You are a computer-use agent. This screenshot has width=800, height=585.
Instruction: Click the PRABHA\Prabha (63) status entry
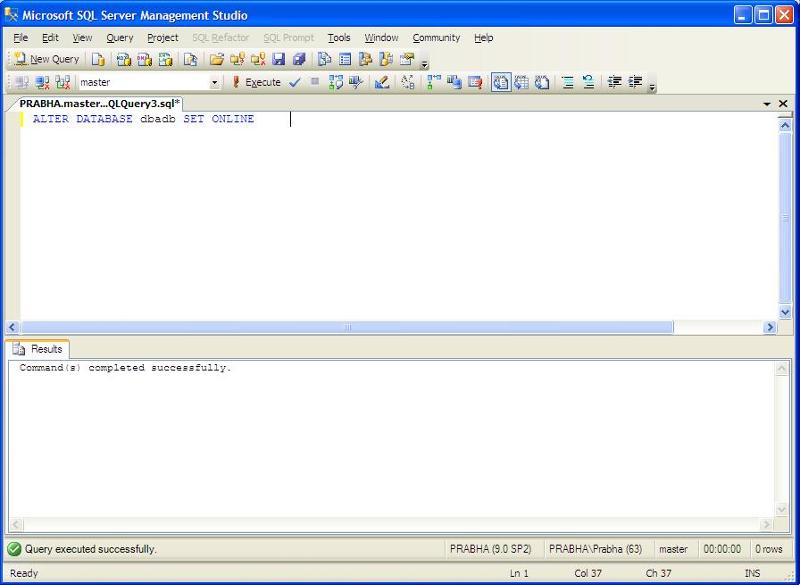(595, 549)
